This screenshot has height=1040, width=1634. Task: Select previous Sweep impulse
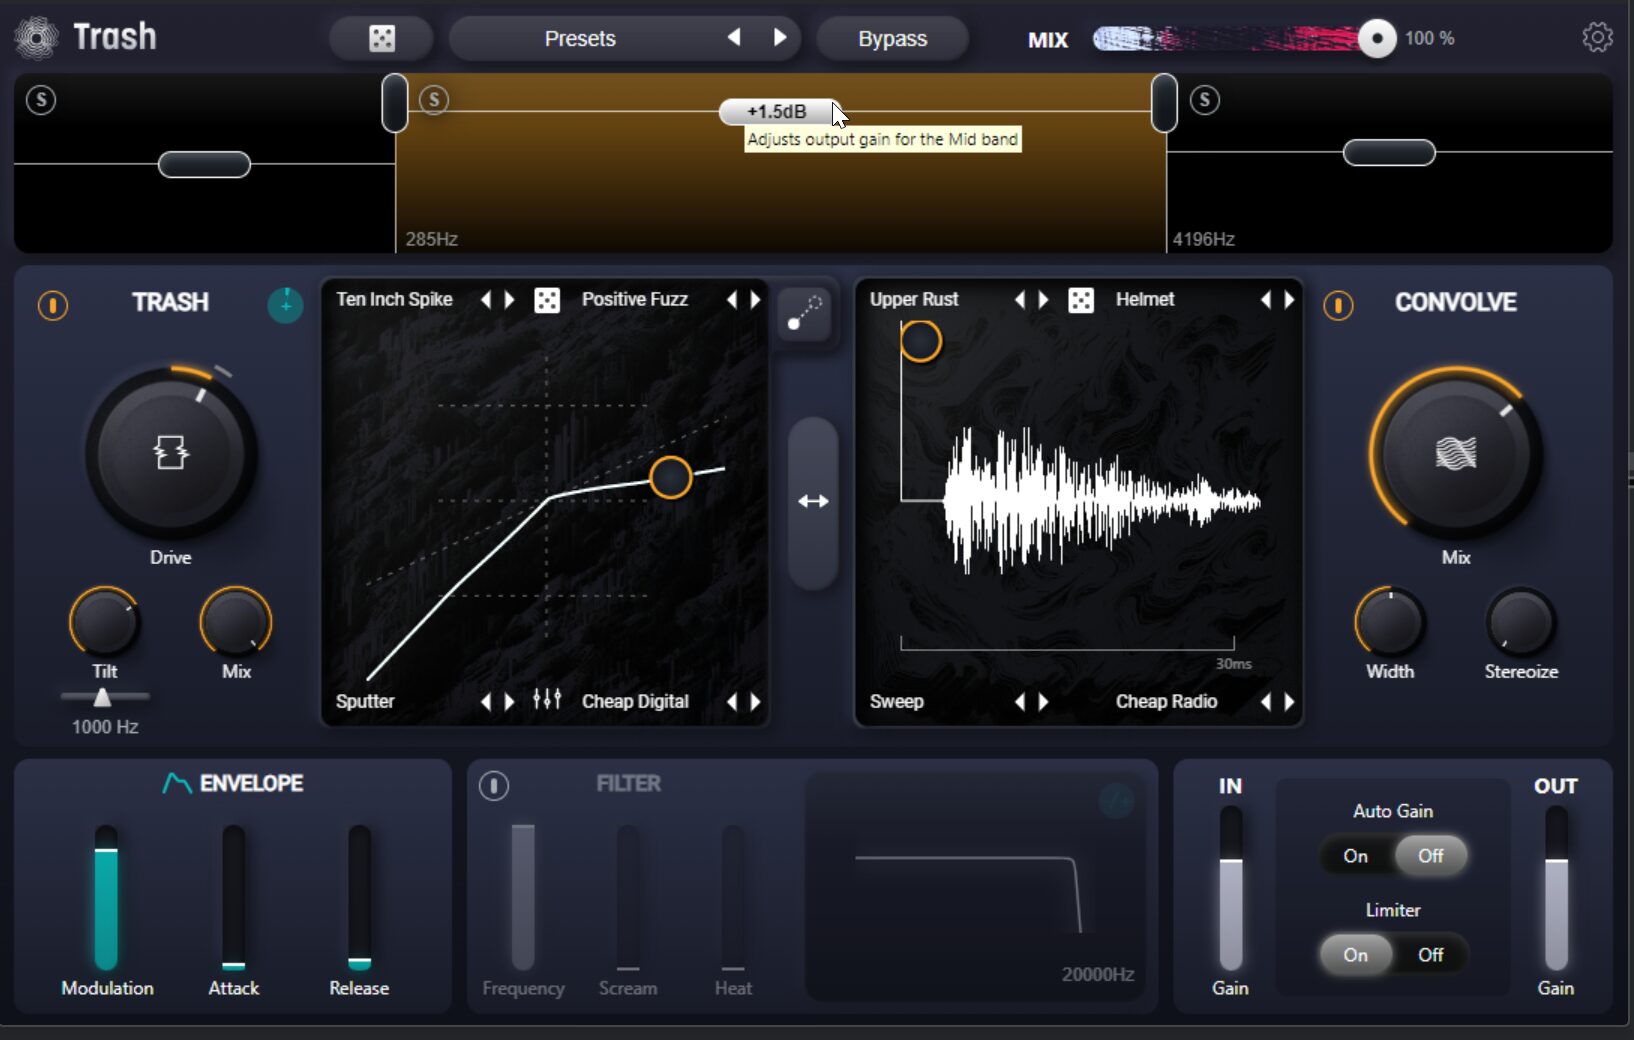point(1020,701)
